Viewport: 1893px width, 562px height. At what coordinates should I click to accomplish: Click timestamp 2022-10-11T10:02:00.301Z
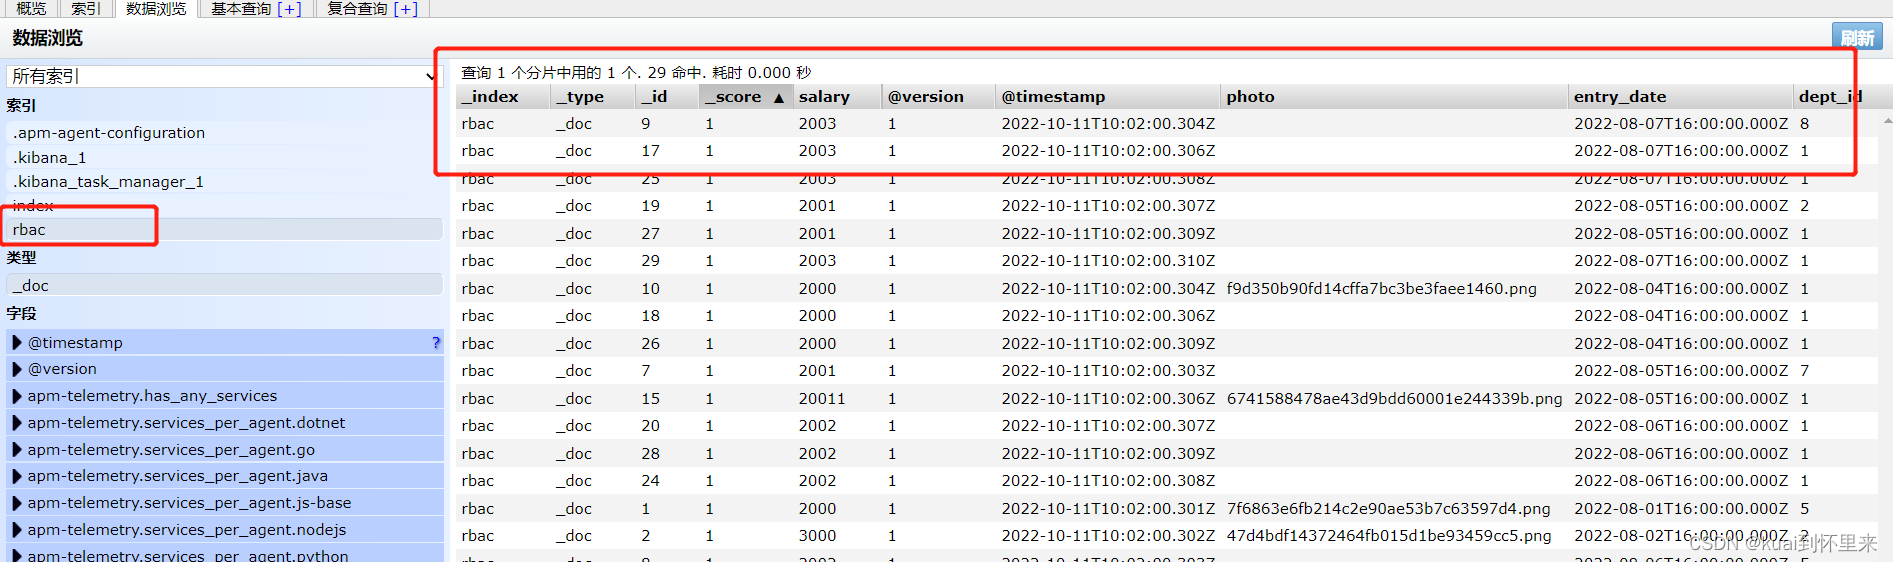point(1108,509)
